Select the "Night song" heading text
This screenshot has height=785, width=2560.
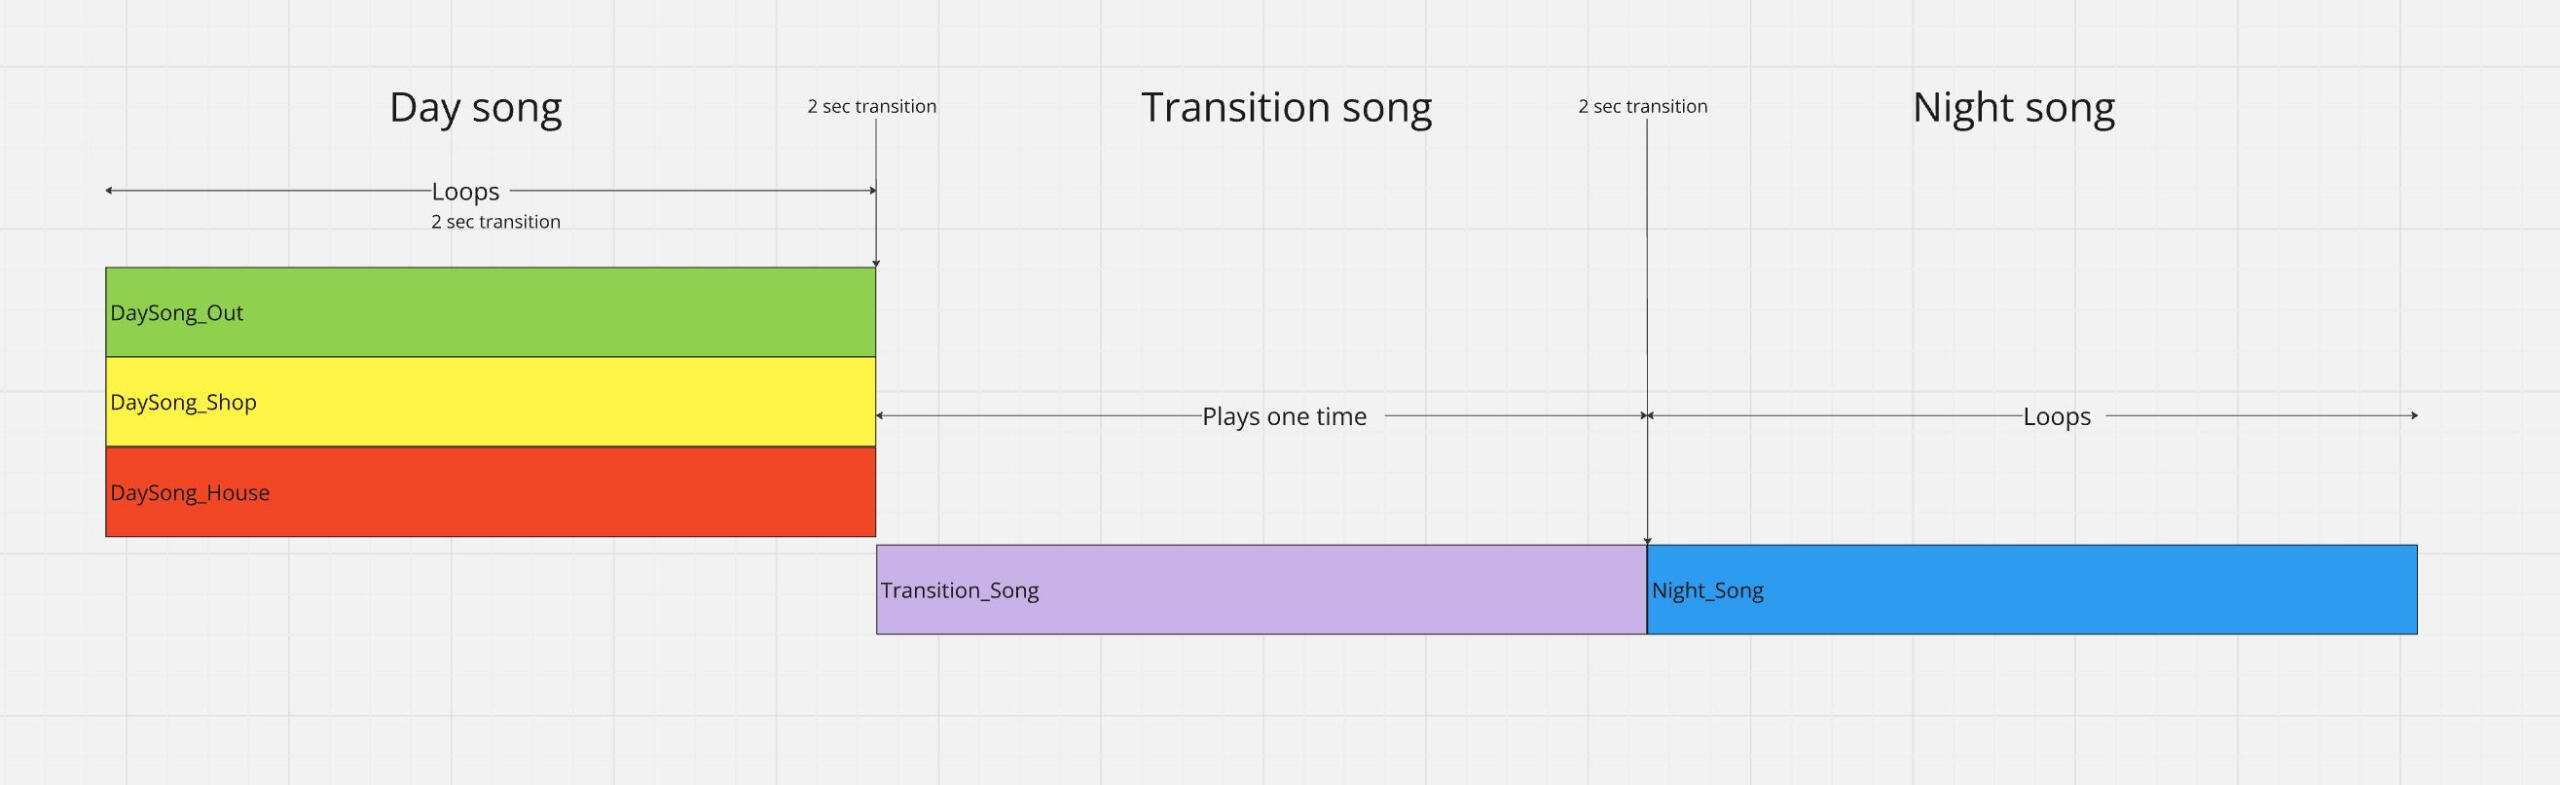[2013, 108]
